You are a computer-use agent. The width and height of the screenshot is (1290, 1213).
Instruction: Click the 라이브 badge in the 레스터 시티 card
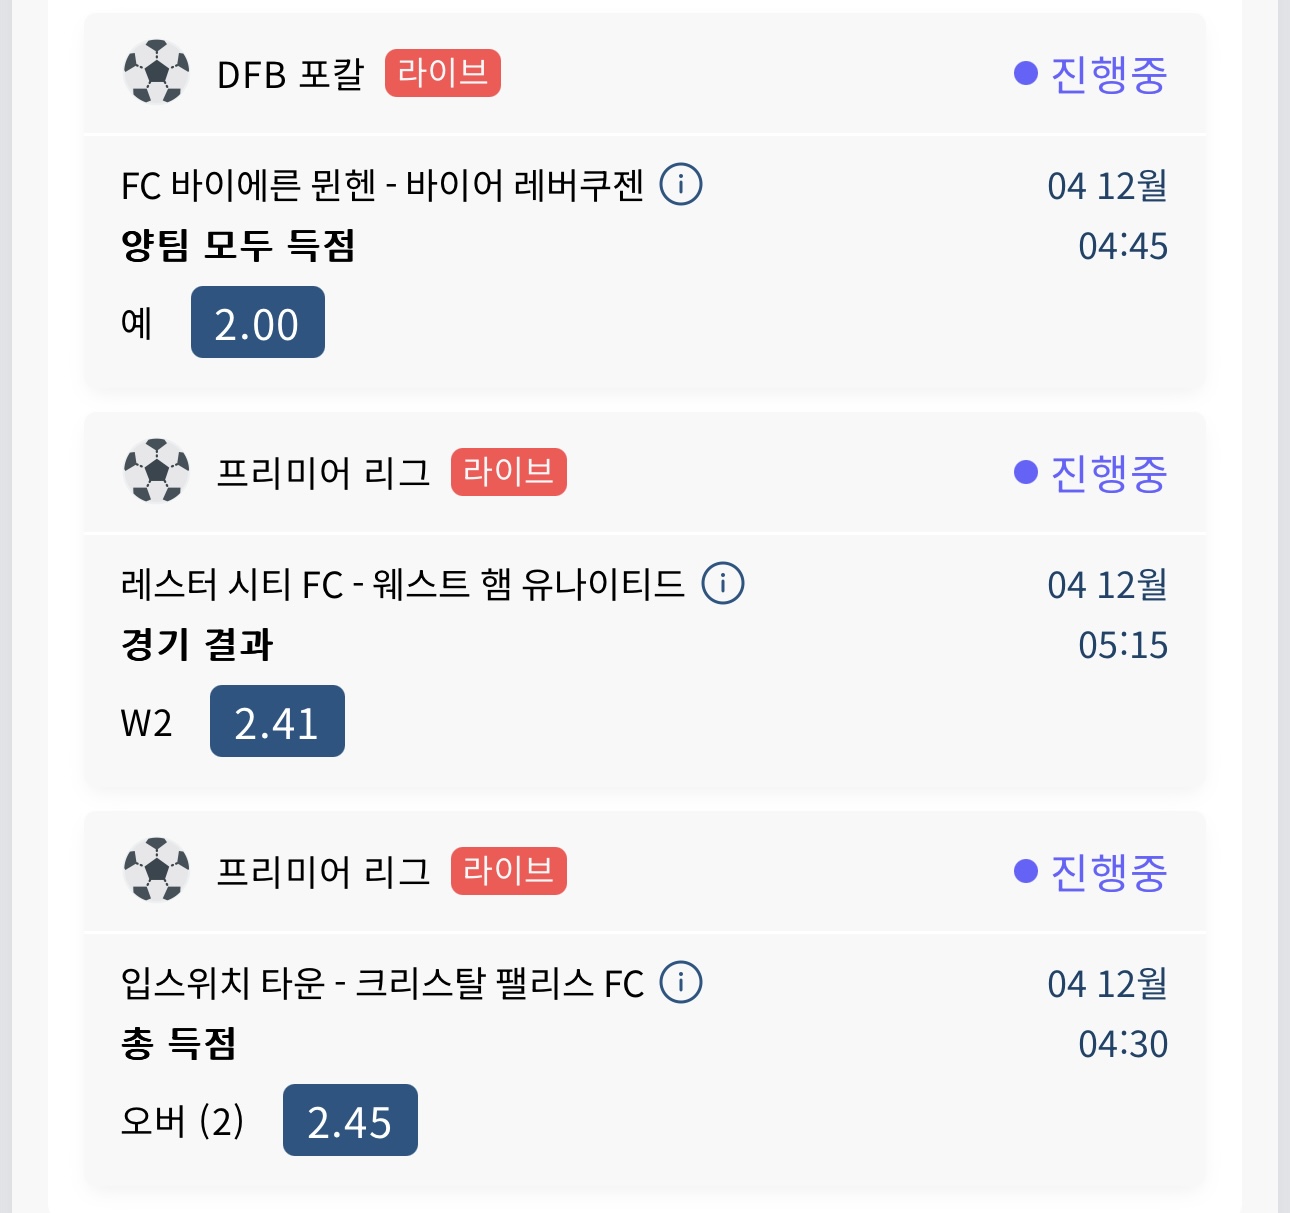[508, 472]
